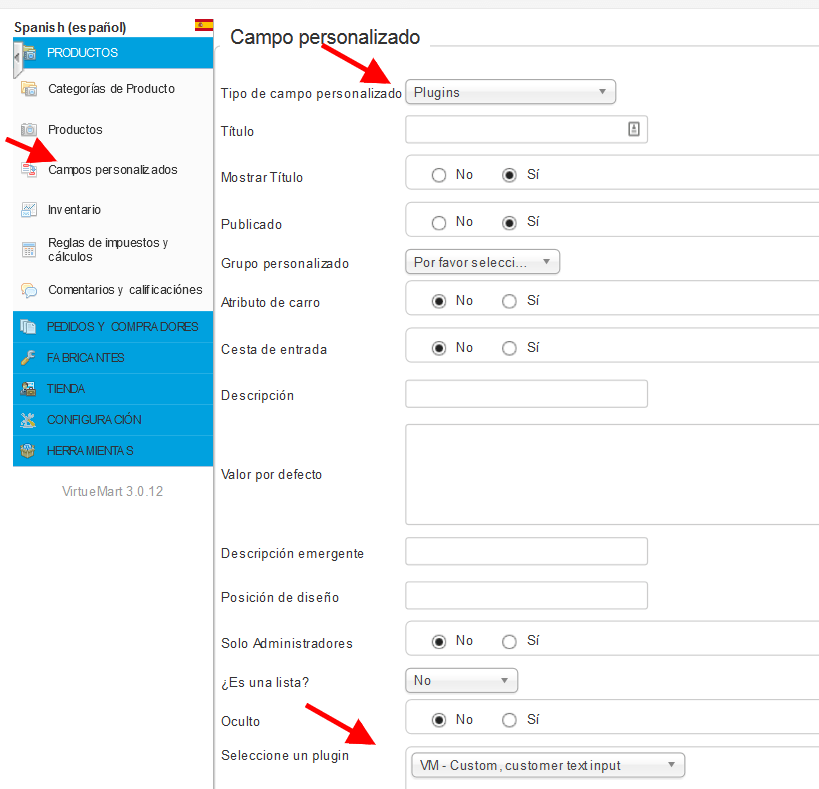The width and height of the screenshot is (819, 789).
Task: Open the TIENDA menu section
Action: click(x=113, y=388)
